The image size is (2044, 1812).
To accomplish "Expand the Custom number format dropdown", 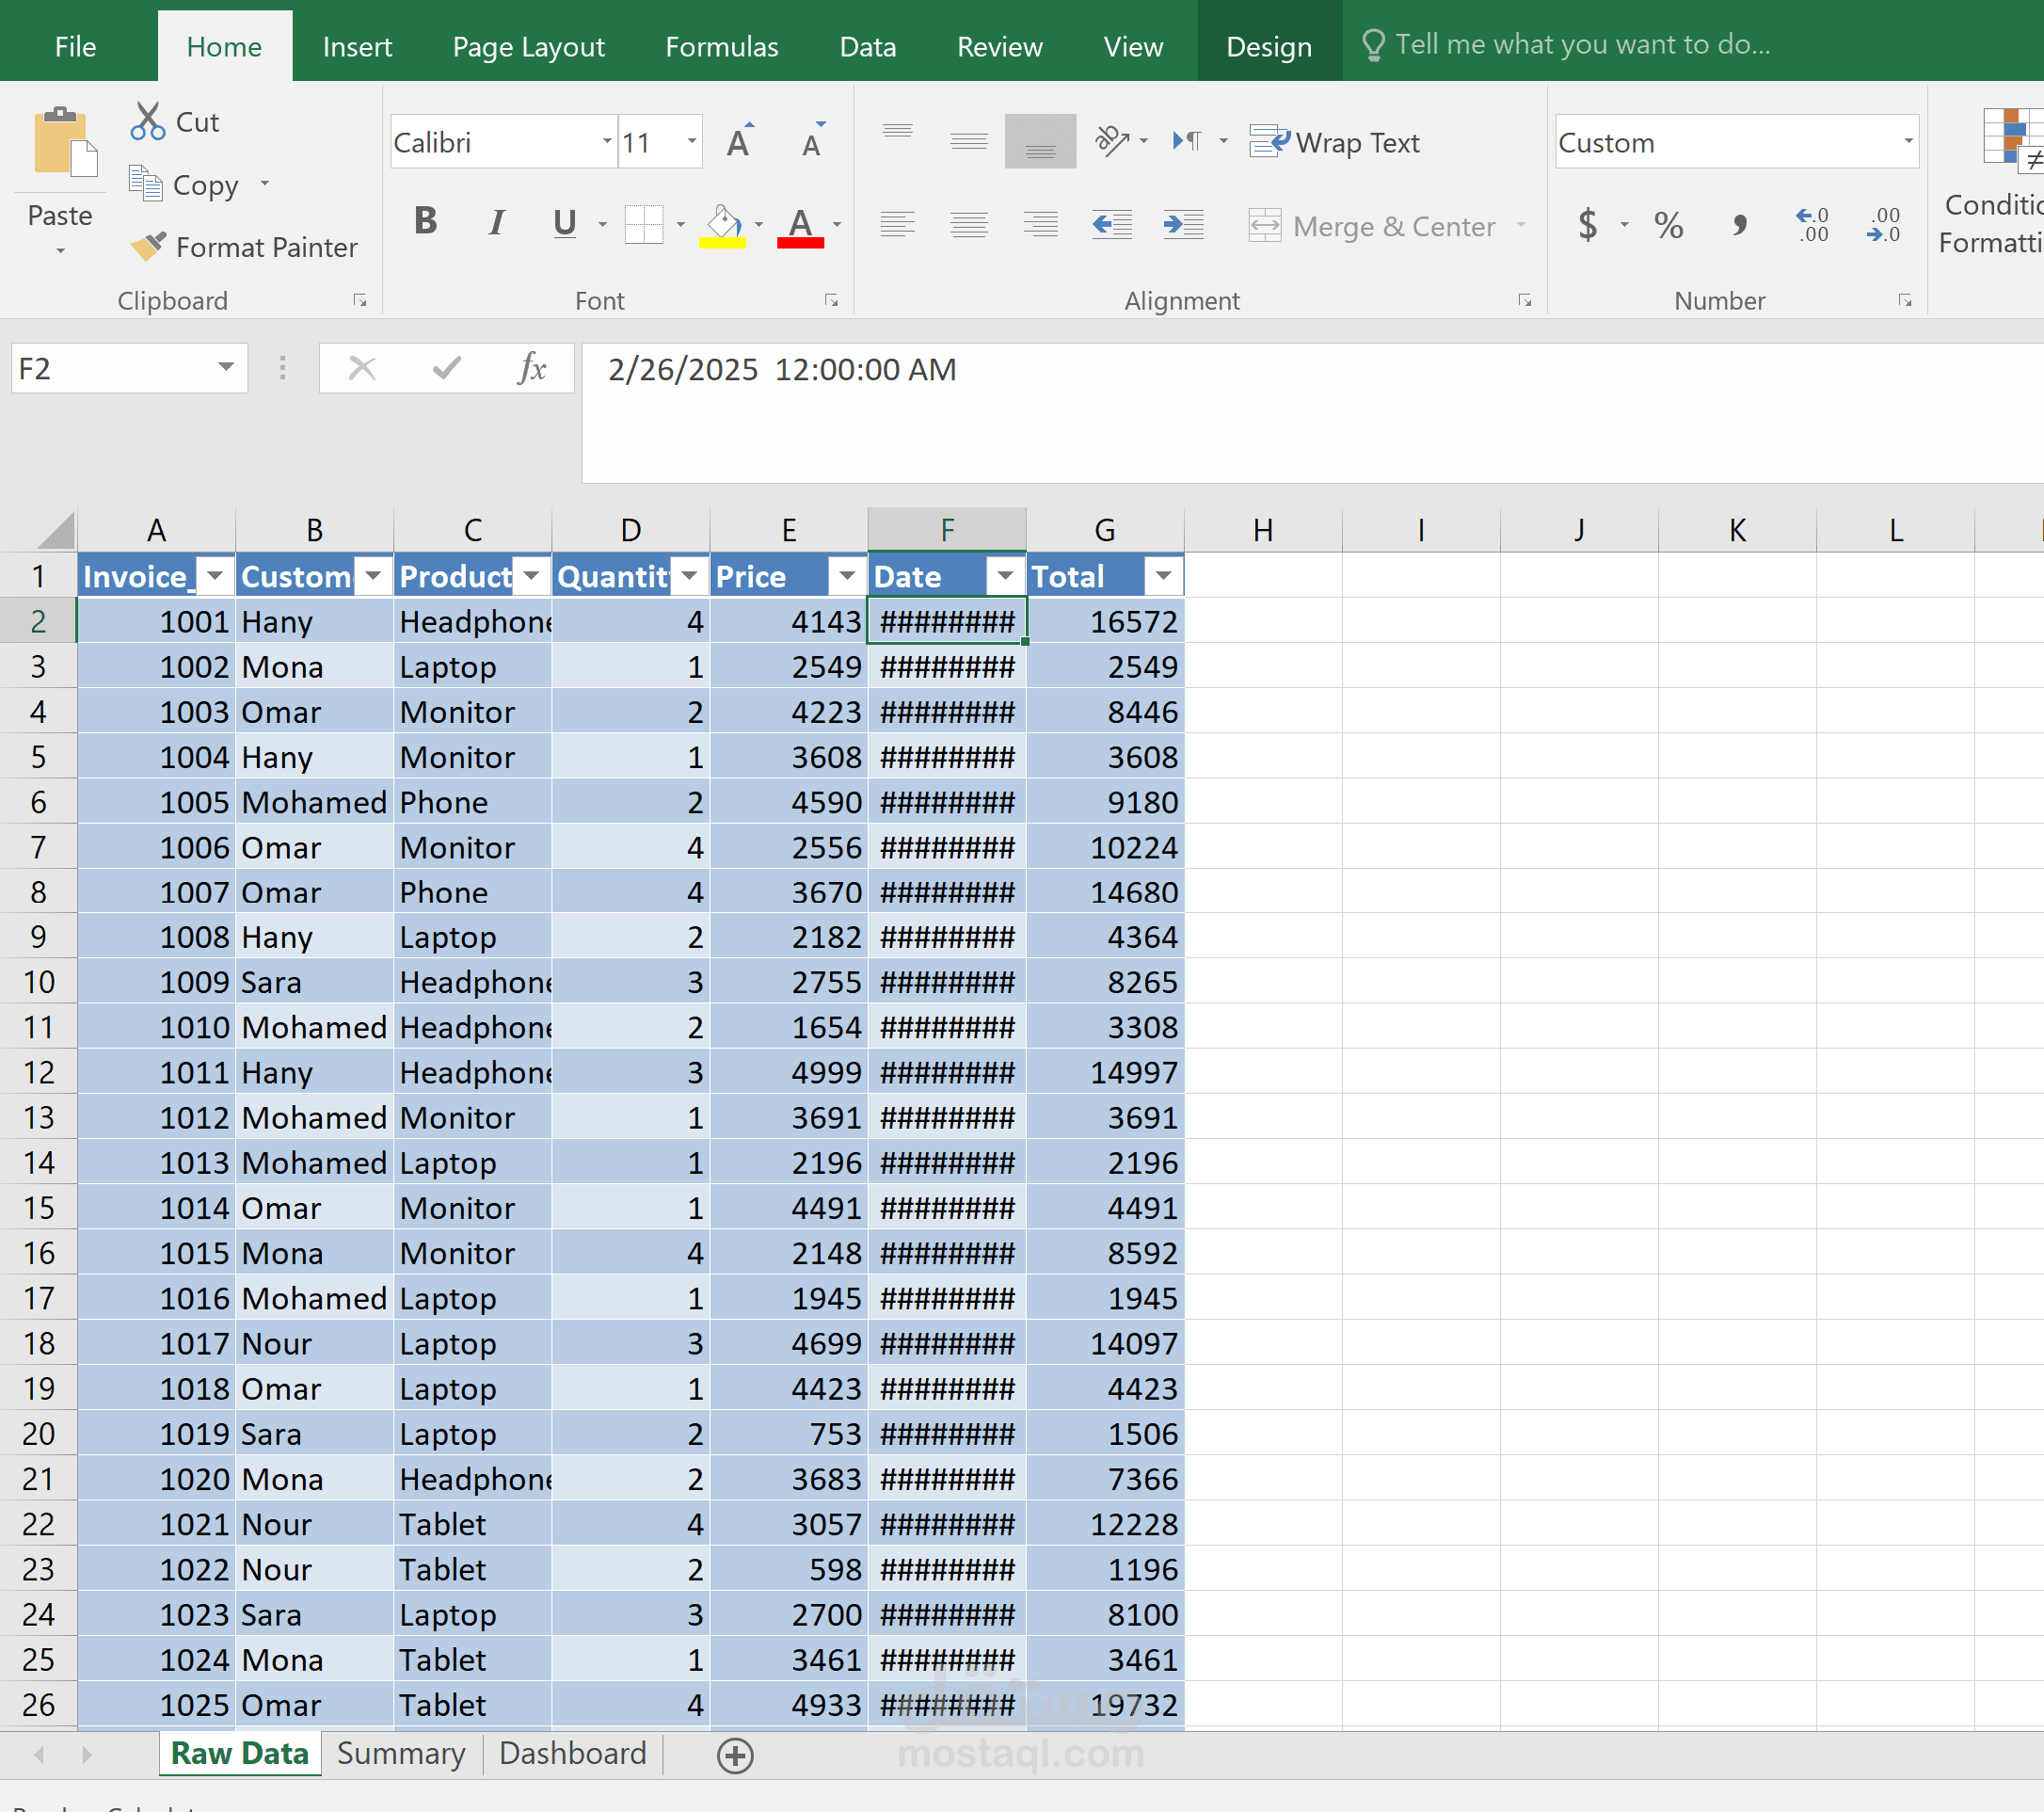I will [1907, 142].
